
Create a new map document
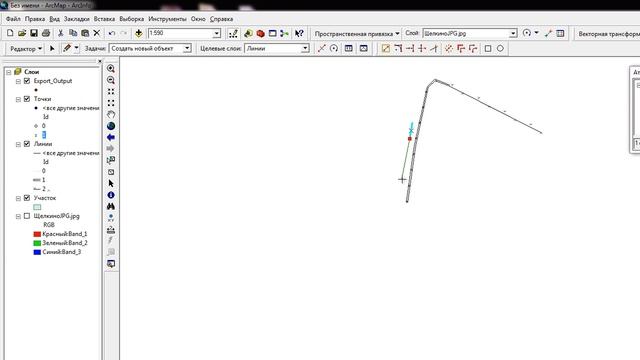click(10, 33)
